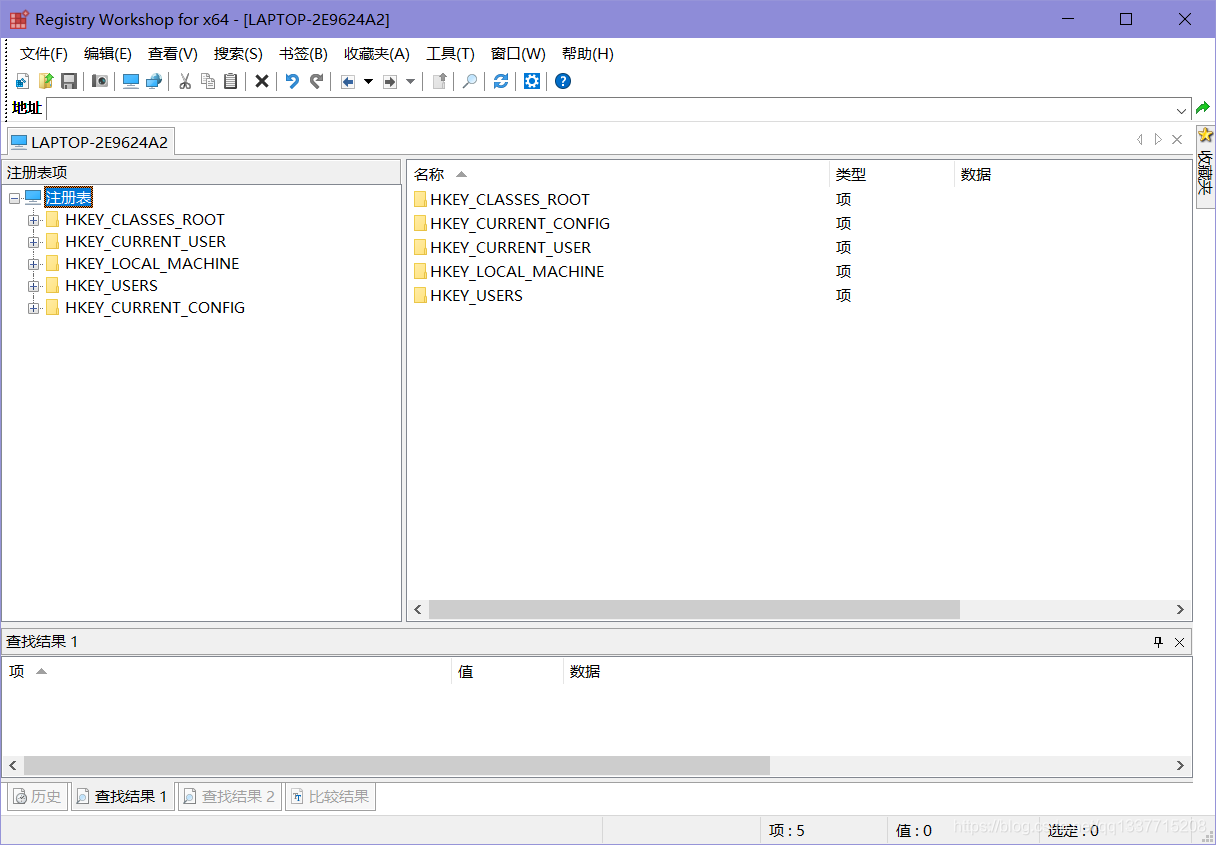The image size is (1216, 845).
Task: Open the back history dropdown arrow
Action: point(368,81)
